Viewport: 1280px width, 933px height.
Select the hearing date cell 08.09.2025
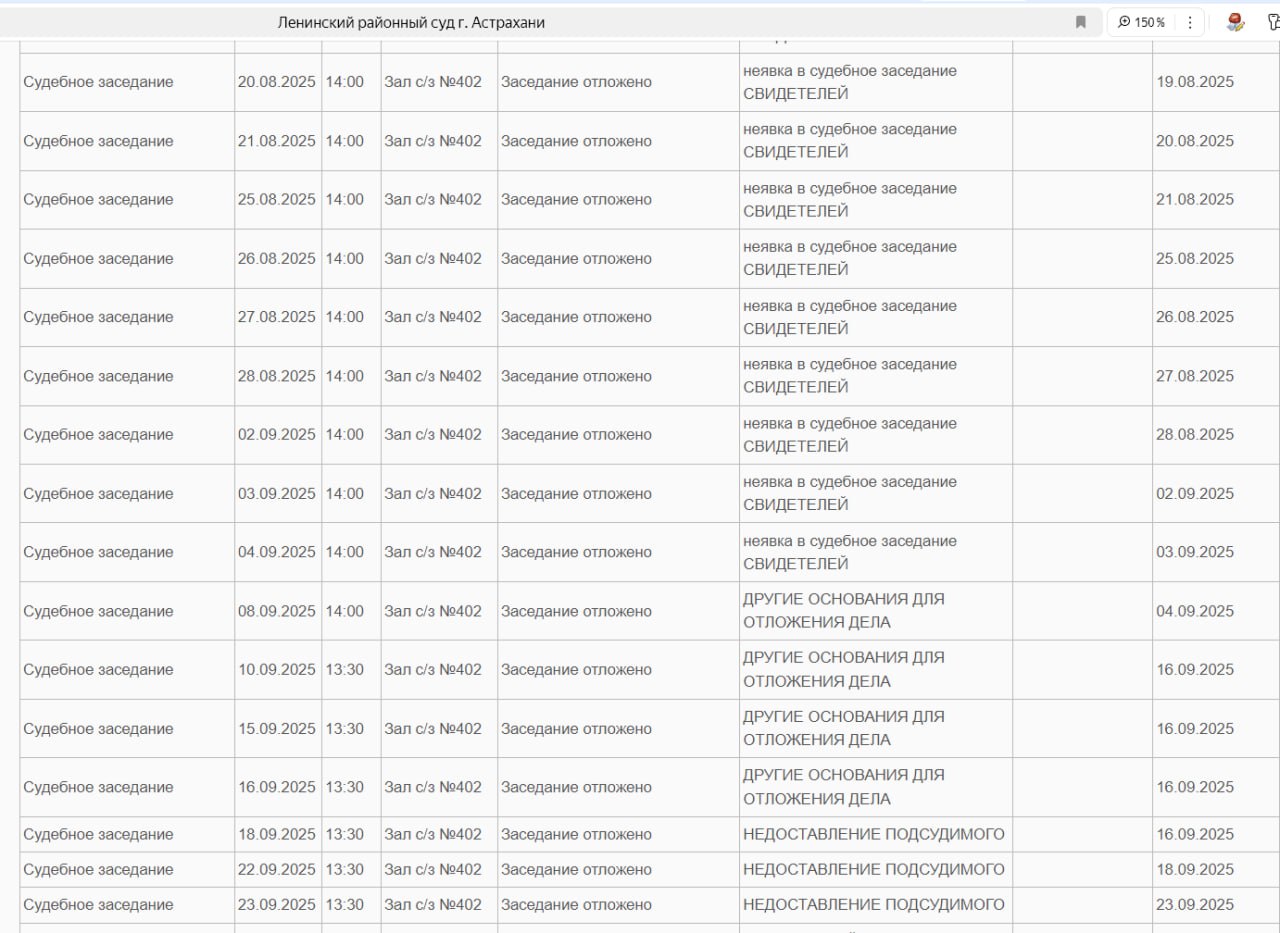coord(276,611)
